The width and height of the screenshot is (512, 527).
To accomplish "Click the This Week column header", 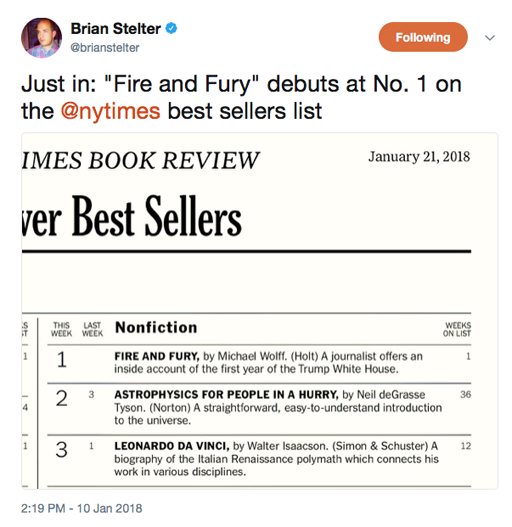I will pos(62,329).
